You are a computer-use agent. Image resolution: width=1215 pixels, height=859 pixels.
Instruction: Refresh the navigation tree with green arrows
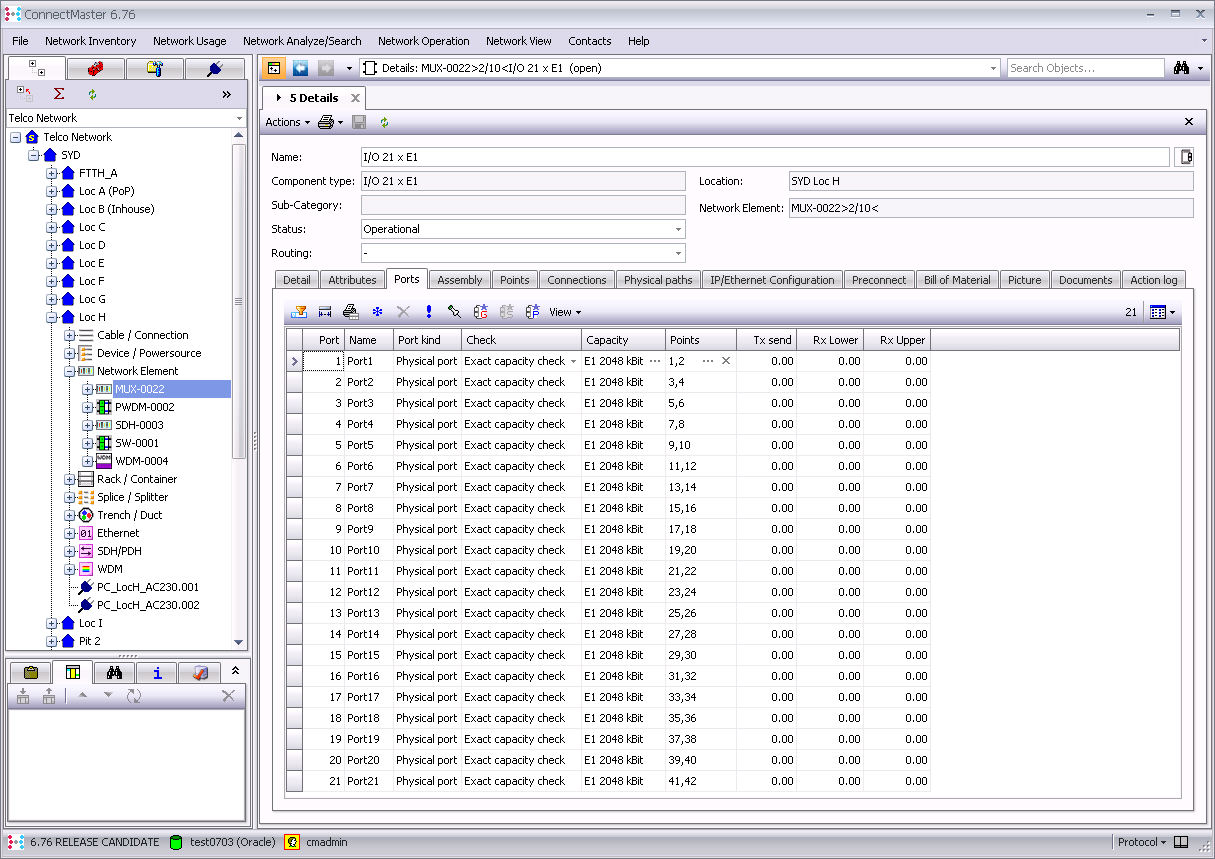click(x=92, y=94)
